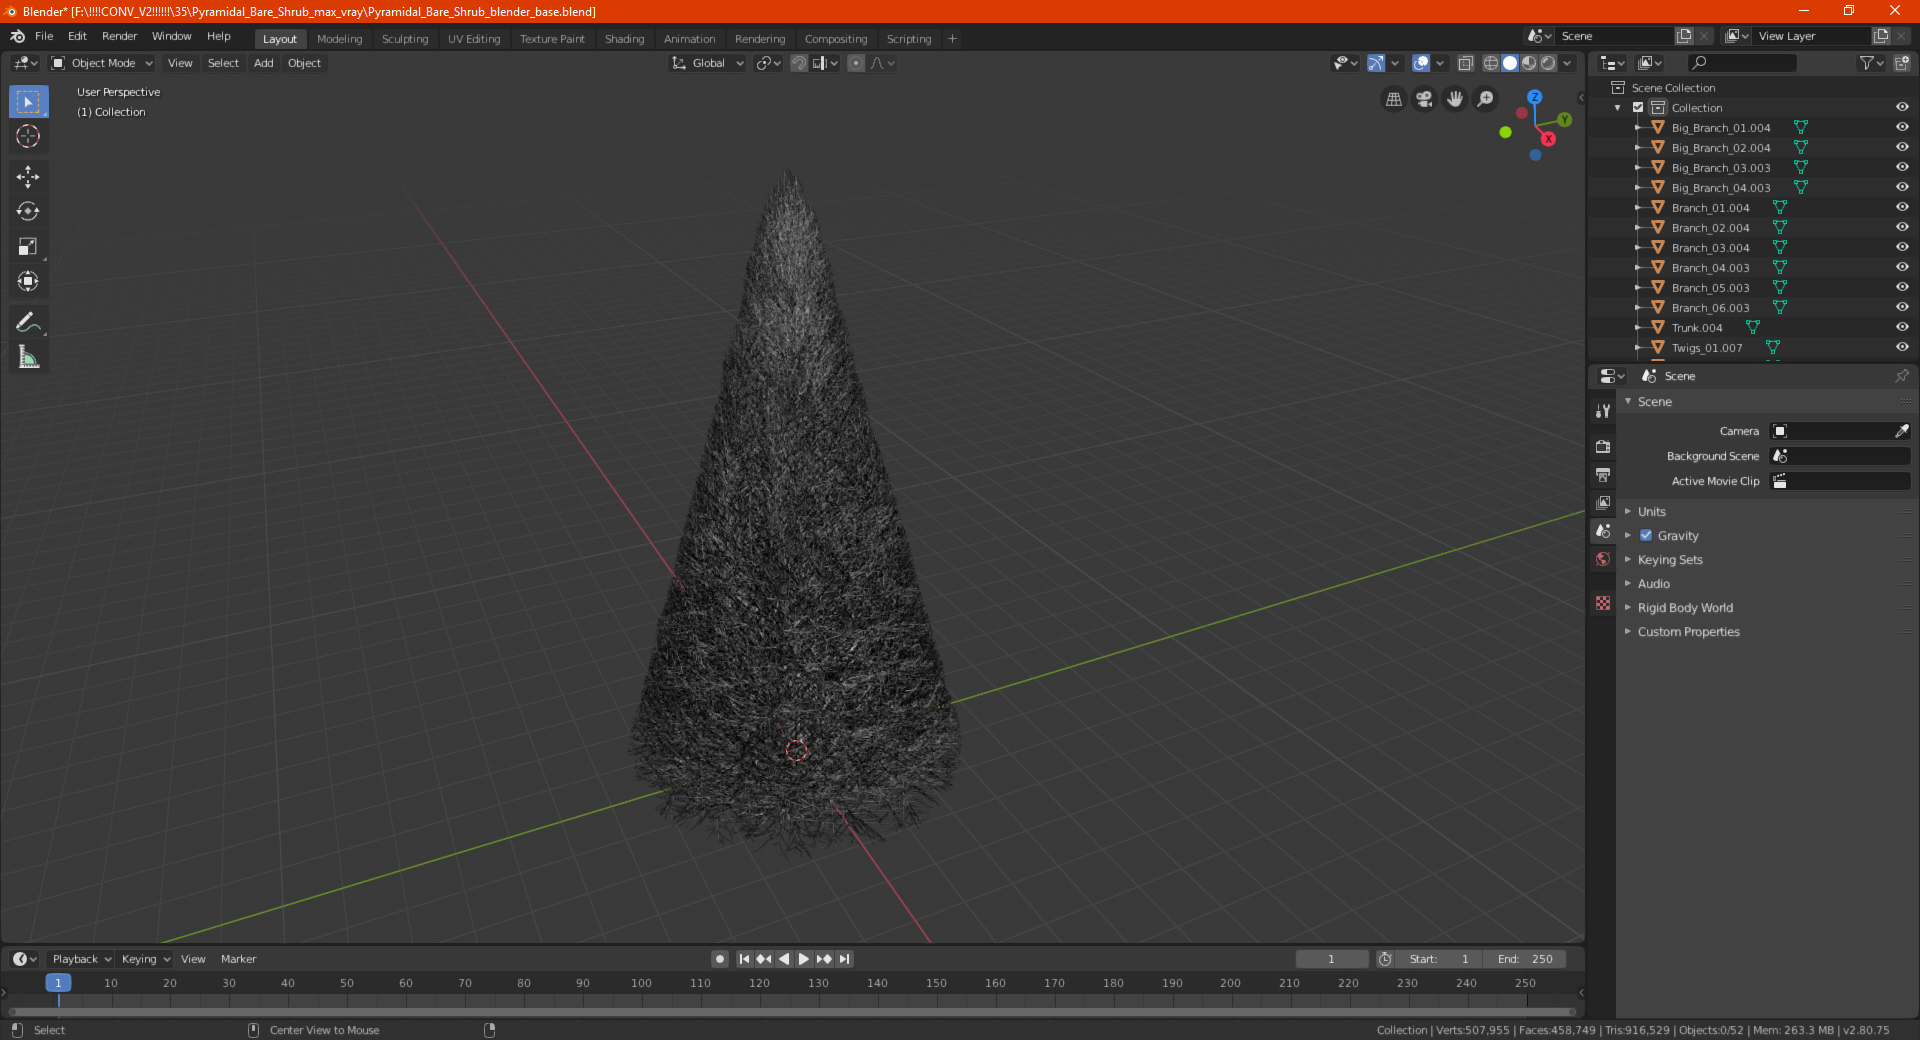Image resolution: width=1920 pixels, height=1040 pixels.
Task: Click the Background Scene field
Action: (x=1840, y=456)
